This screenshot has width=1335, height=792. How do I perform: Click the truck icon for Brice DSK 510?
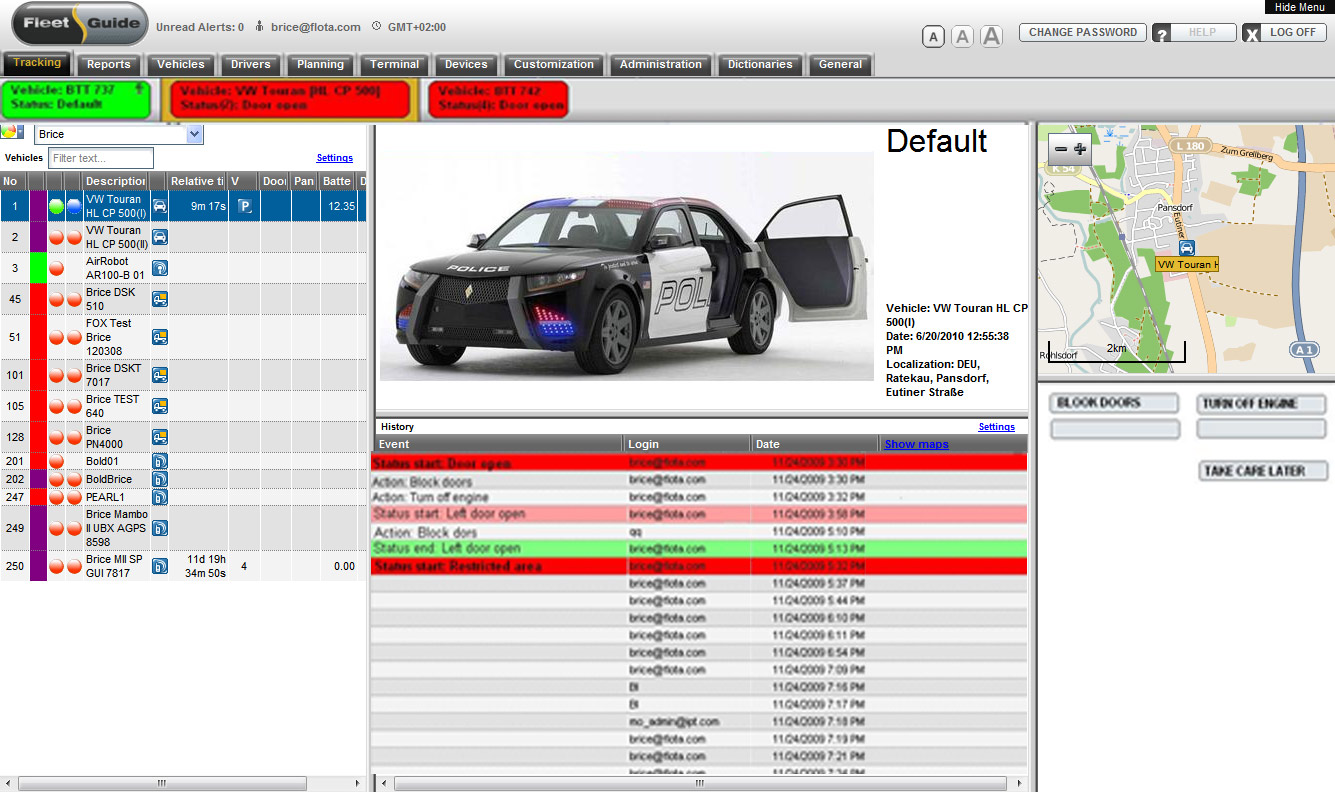coord(159,299)
